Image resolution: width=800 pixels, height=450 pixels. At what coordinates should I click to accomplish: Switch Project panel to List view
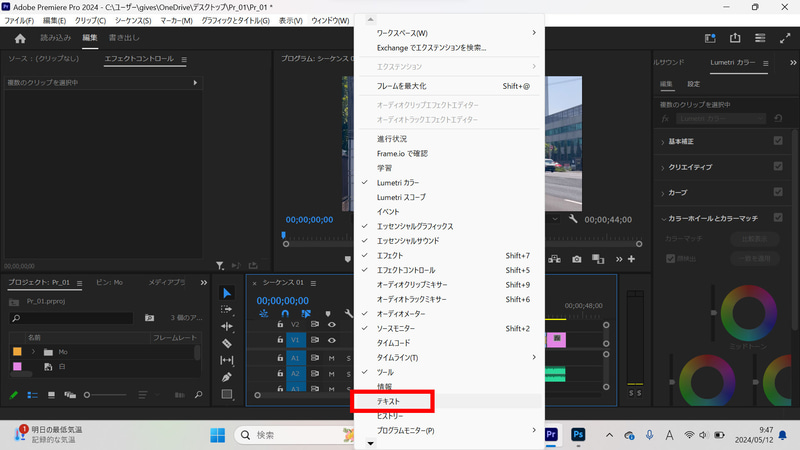click(32, 395)
